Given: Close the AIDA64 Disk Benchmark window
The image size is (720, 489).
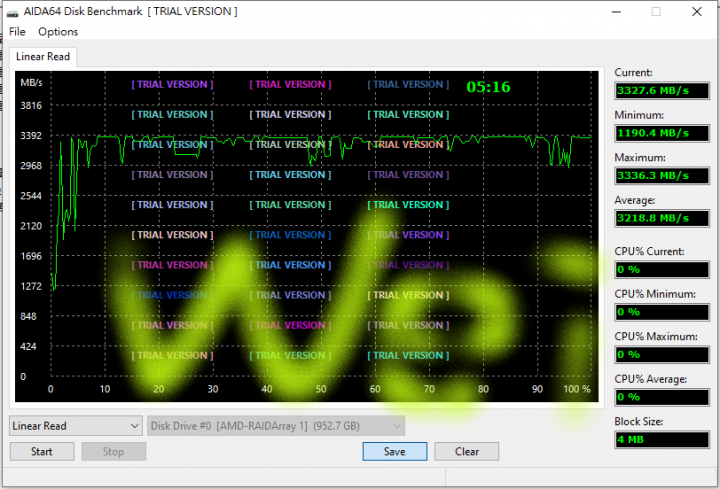Looking at the screenshot, I should 697,11.
